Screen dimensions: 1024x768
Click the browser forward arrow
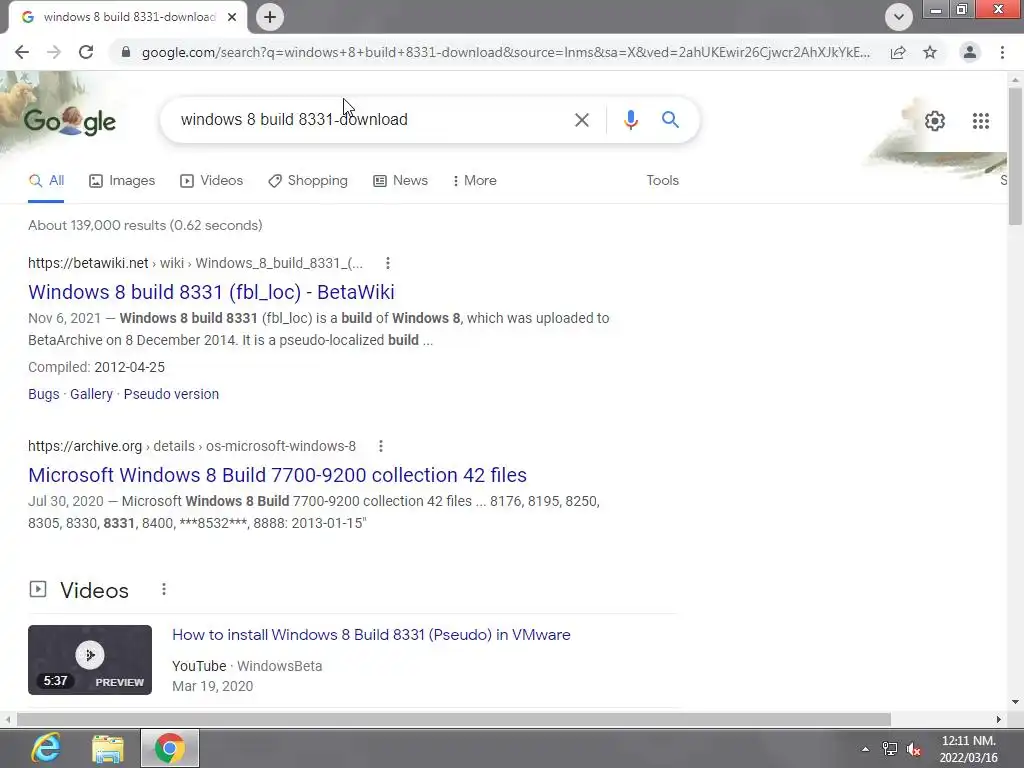coord(54,52)
